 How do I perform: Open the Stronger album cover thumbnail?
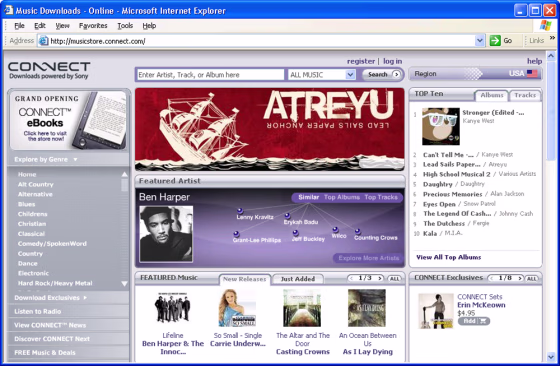point(441,126)
